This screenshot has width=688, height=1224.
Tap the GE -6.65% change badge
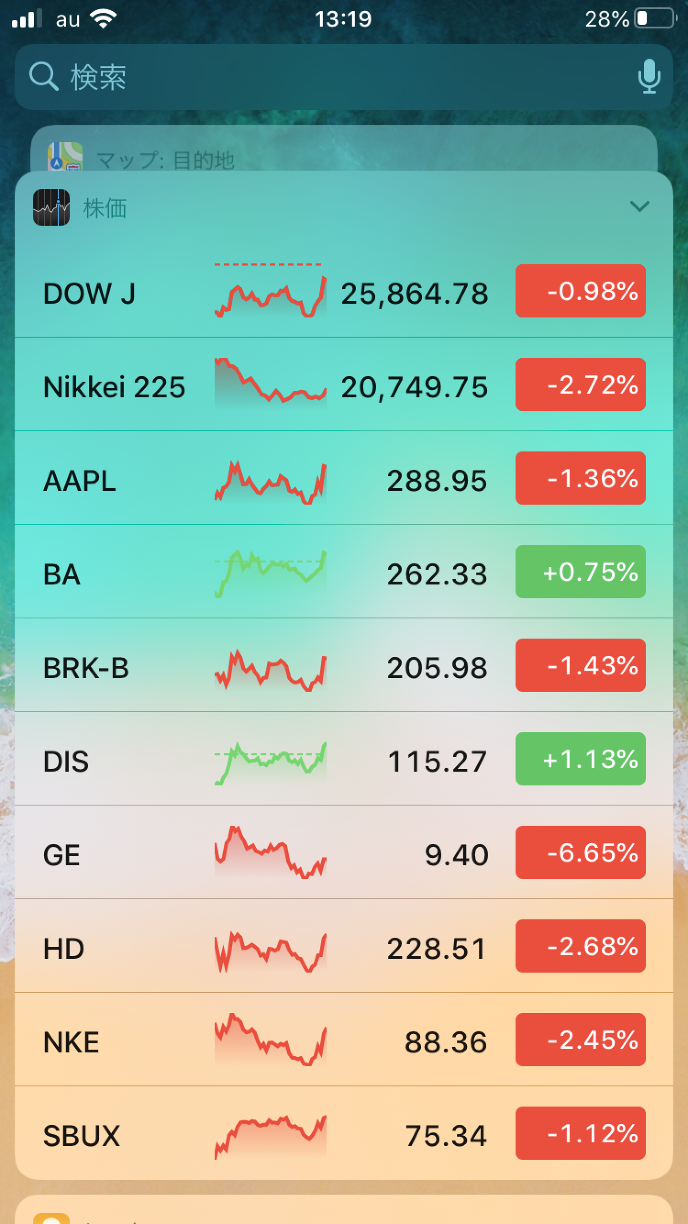(580, 853)
